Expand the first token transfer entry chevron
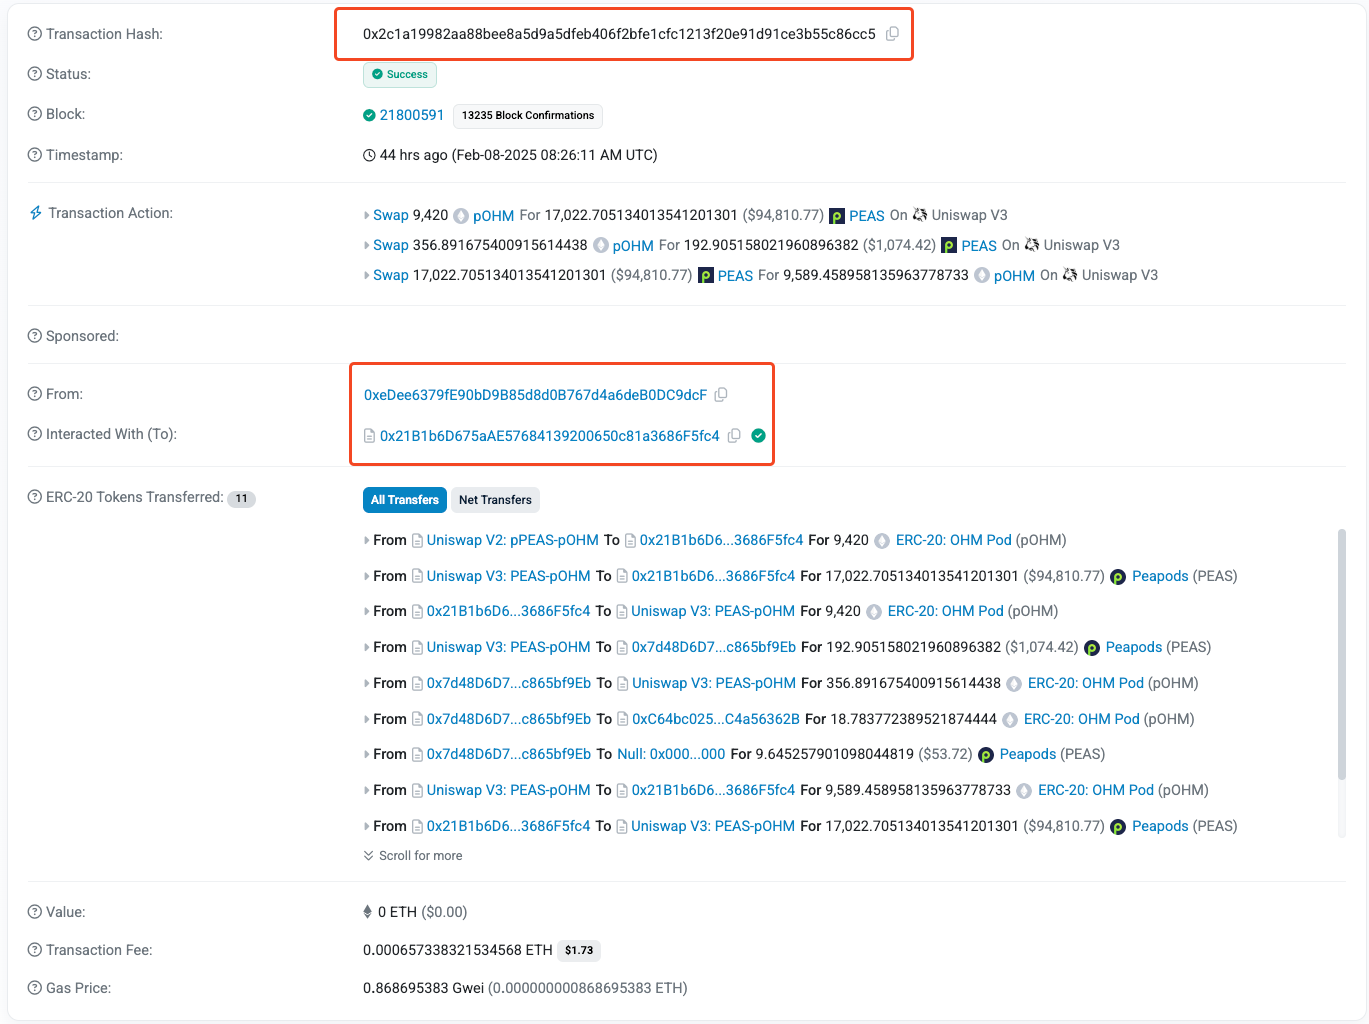The width and height of the screenshot is (1369, 1024). pyautogui.click(x=365, y=540)
